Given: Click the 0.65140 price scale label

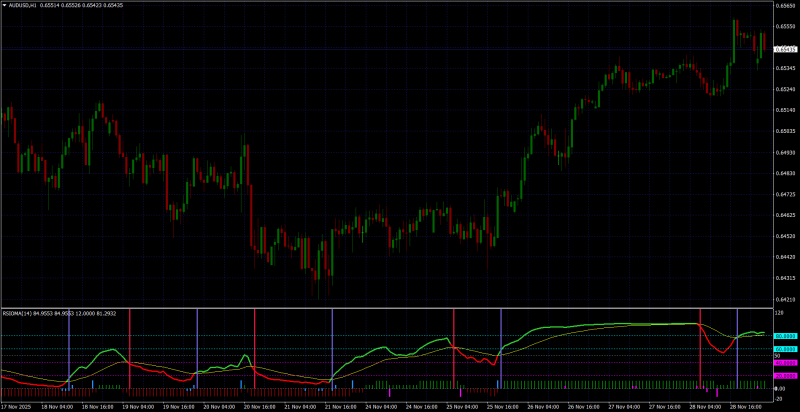Looking at the screenshot, I should pos(784,110).
